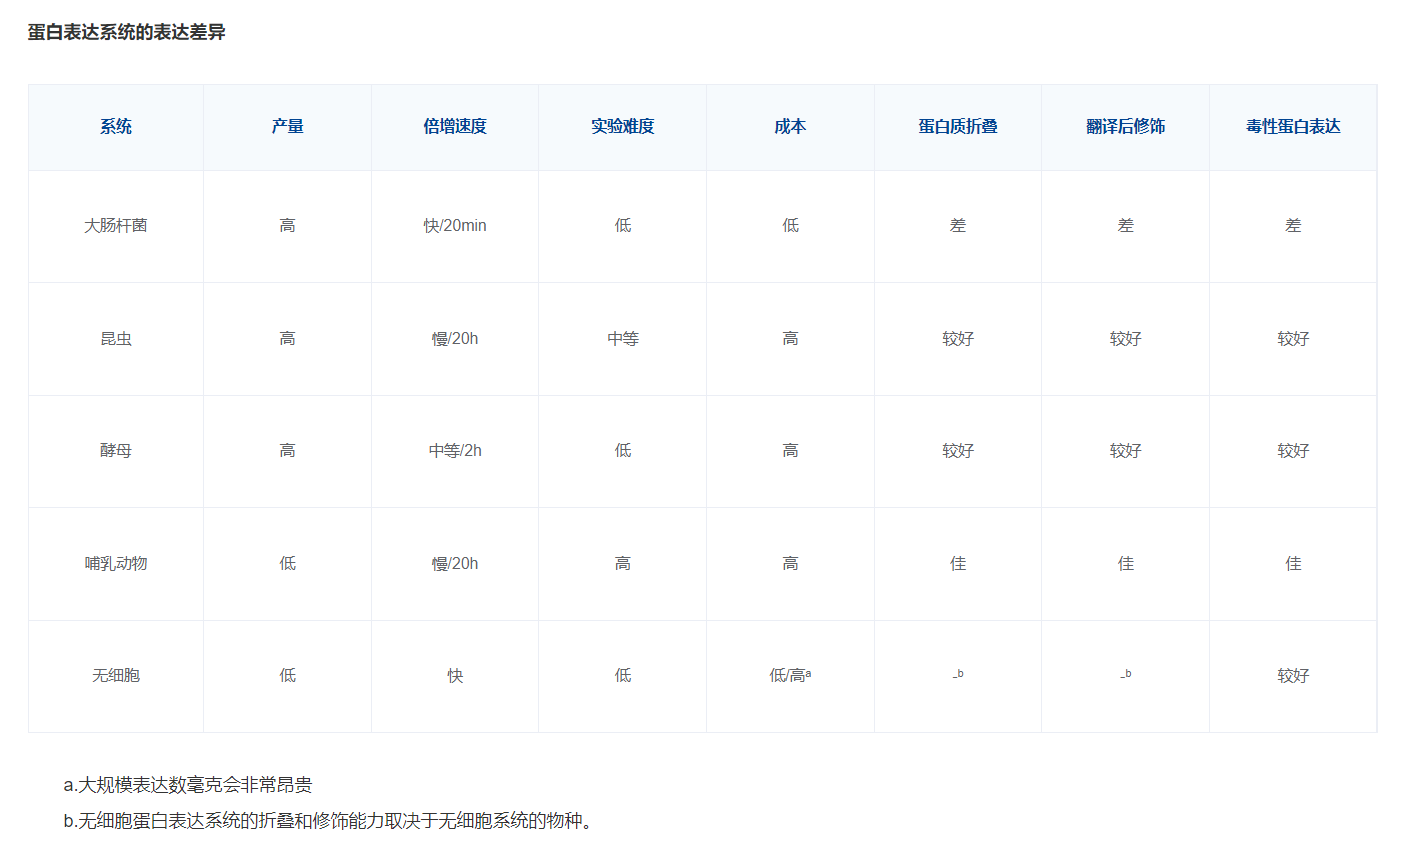Click the 产量 column header

(287, 126)
